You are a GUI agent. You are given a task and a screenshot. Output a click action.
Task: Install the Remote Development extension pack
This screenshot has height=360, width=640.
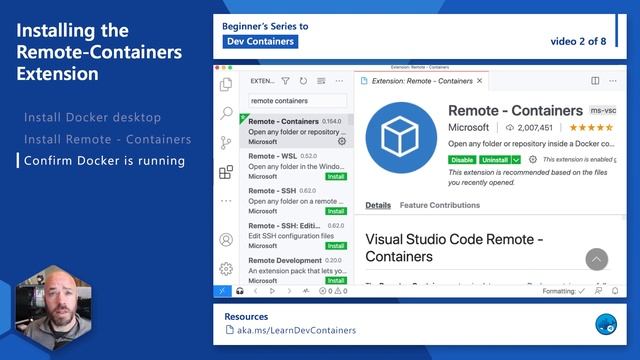tap(336, 280)
